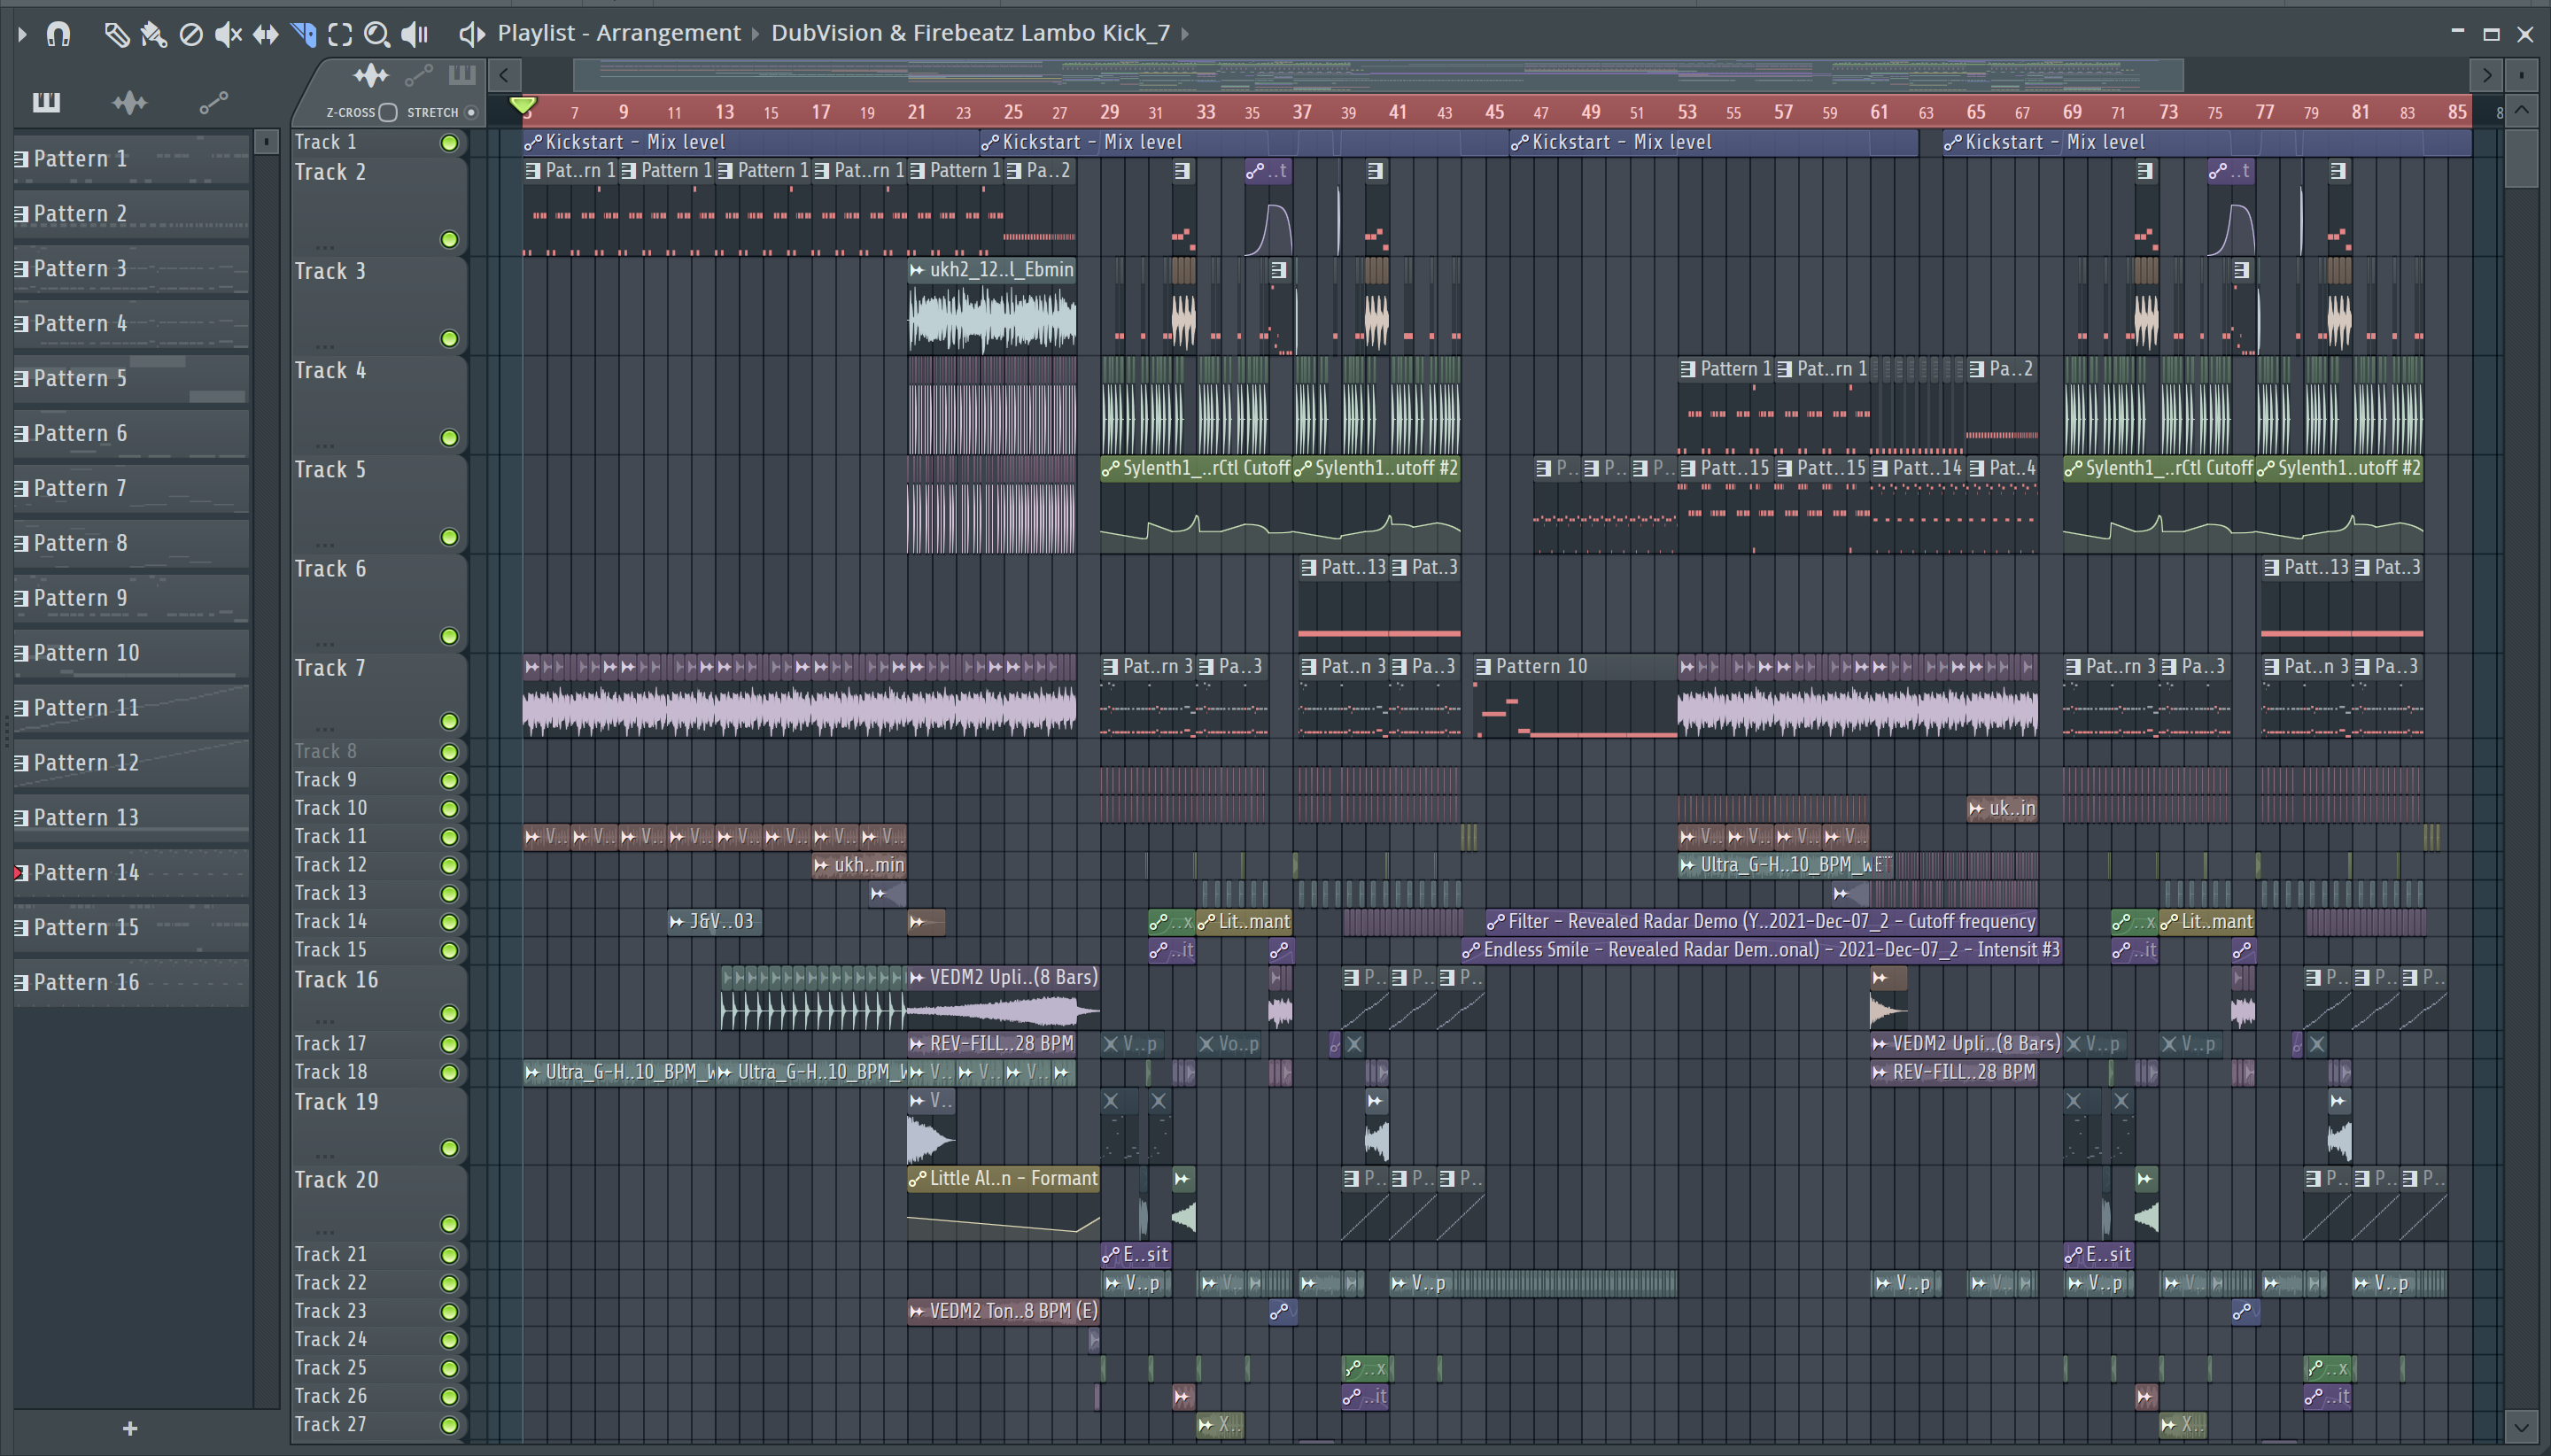The height and width of the screenshot is (1456, 2551).
Task: Select Pattern 5 in the picker
Action: 131,379
